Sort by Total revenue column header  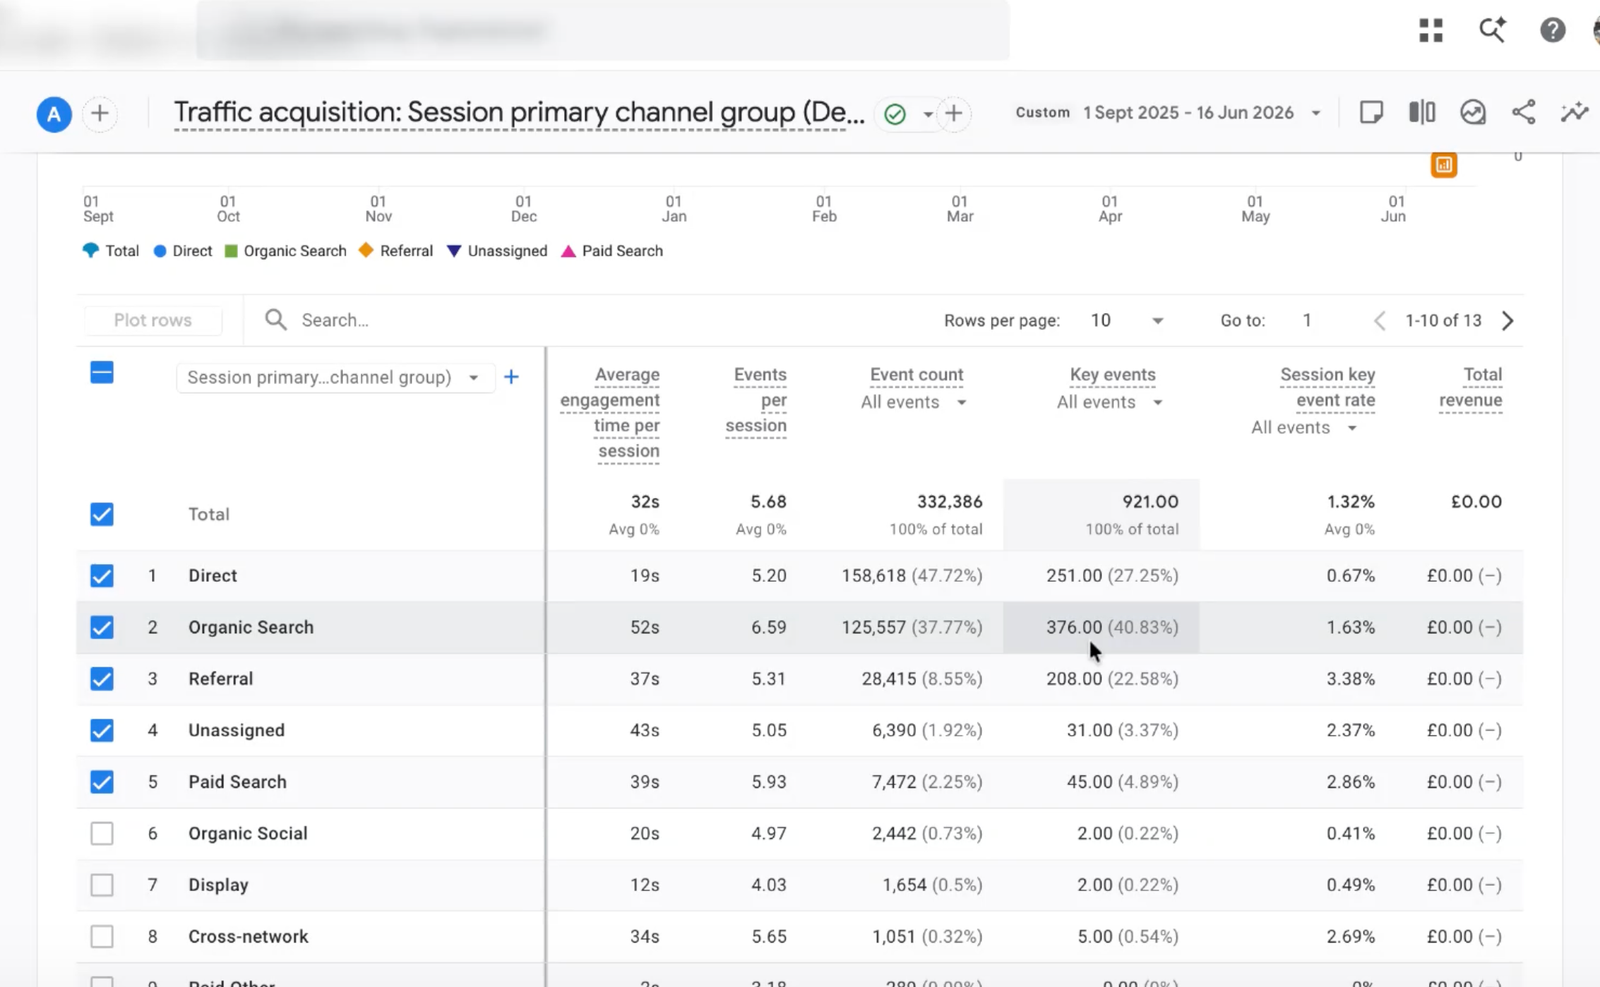(x=1471, y=388)
